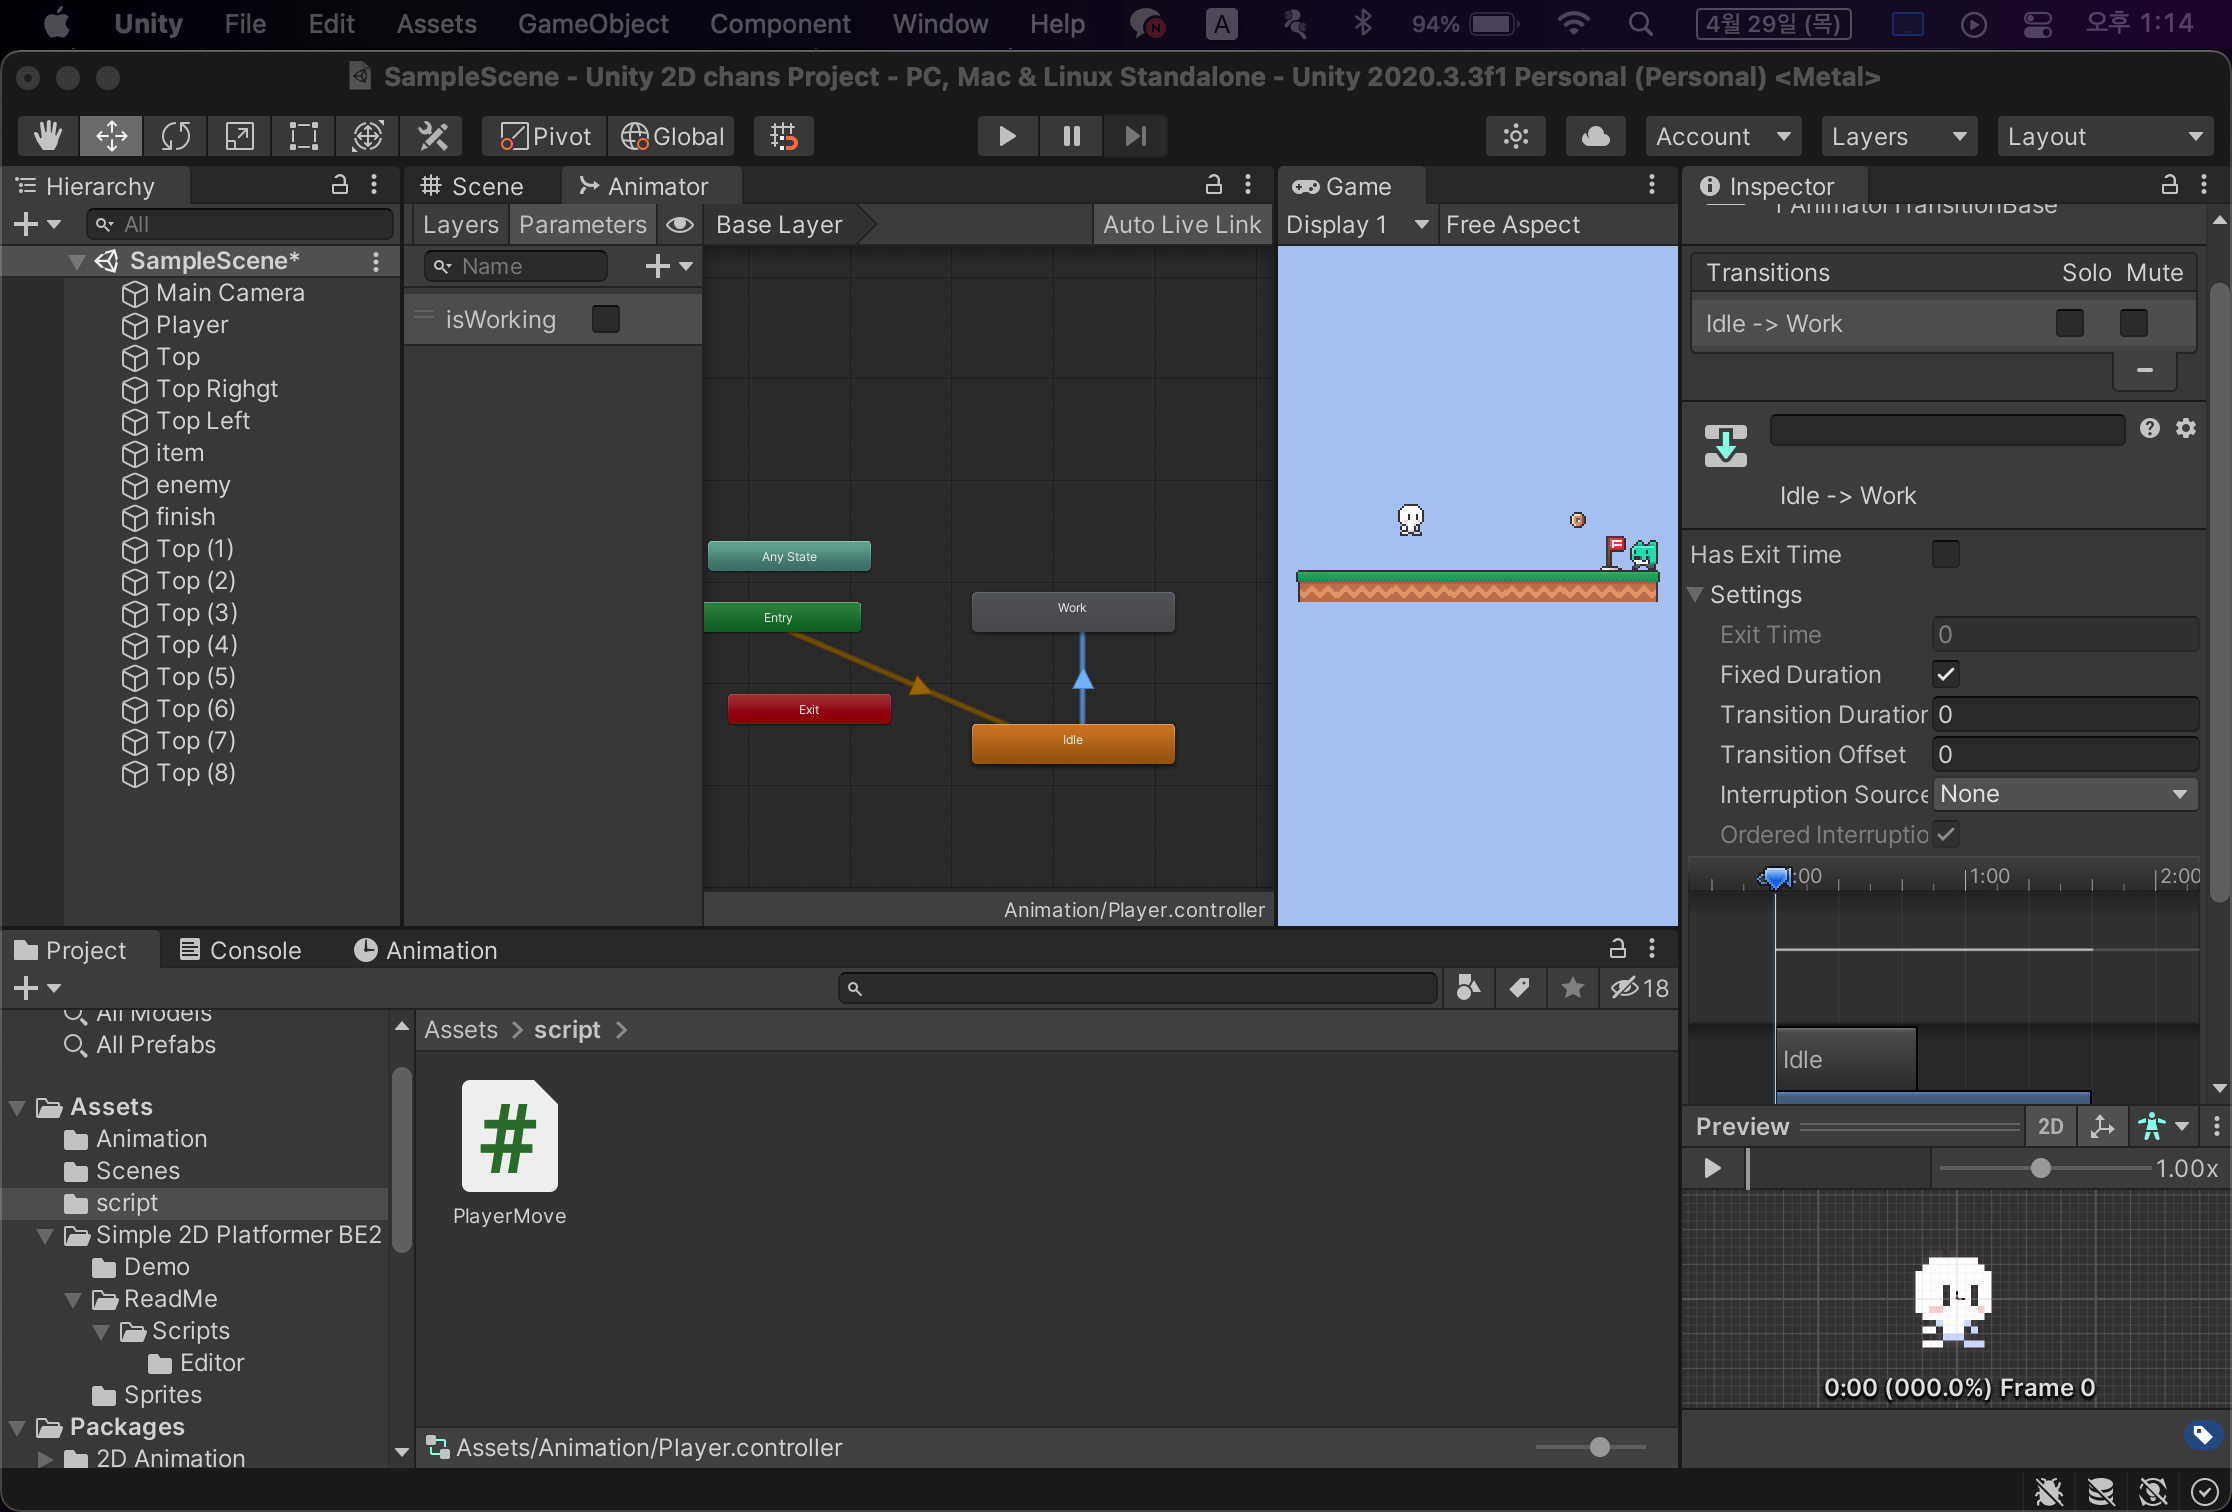Open the Layers dropdown in toolbar
The width and height of the screenshot is (2232, 1512).
pyautogui.click(x=1897, y=136)
